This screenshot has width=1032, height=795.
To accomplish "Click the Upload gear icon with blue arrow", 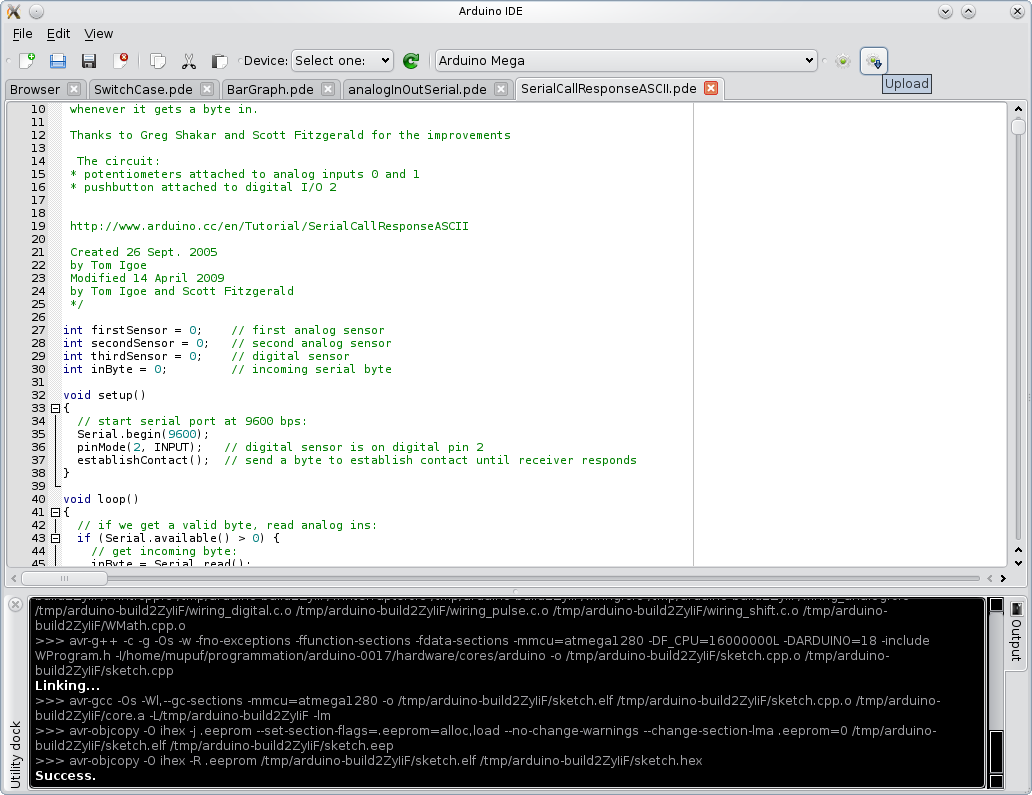I will 874,61.
